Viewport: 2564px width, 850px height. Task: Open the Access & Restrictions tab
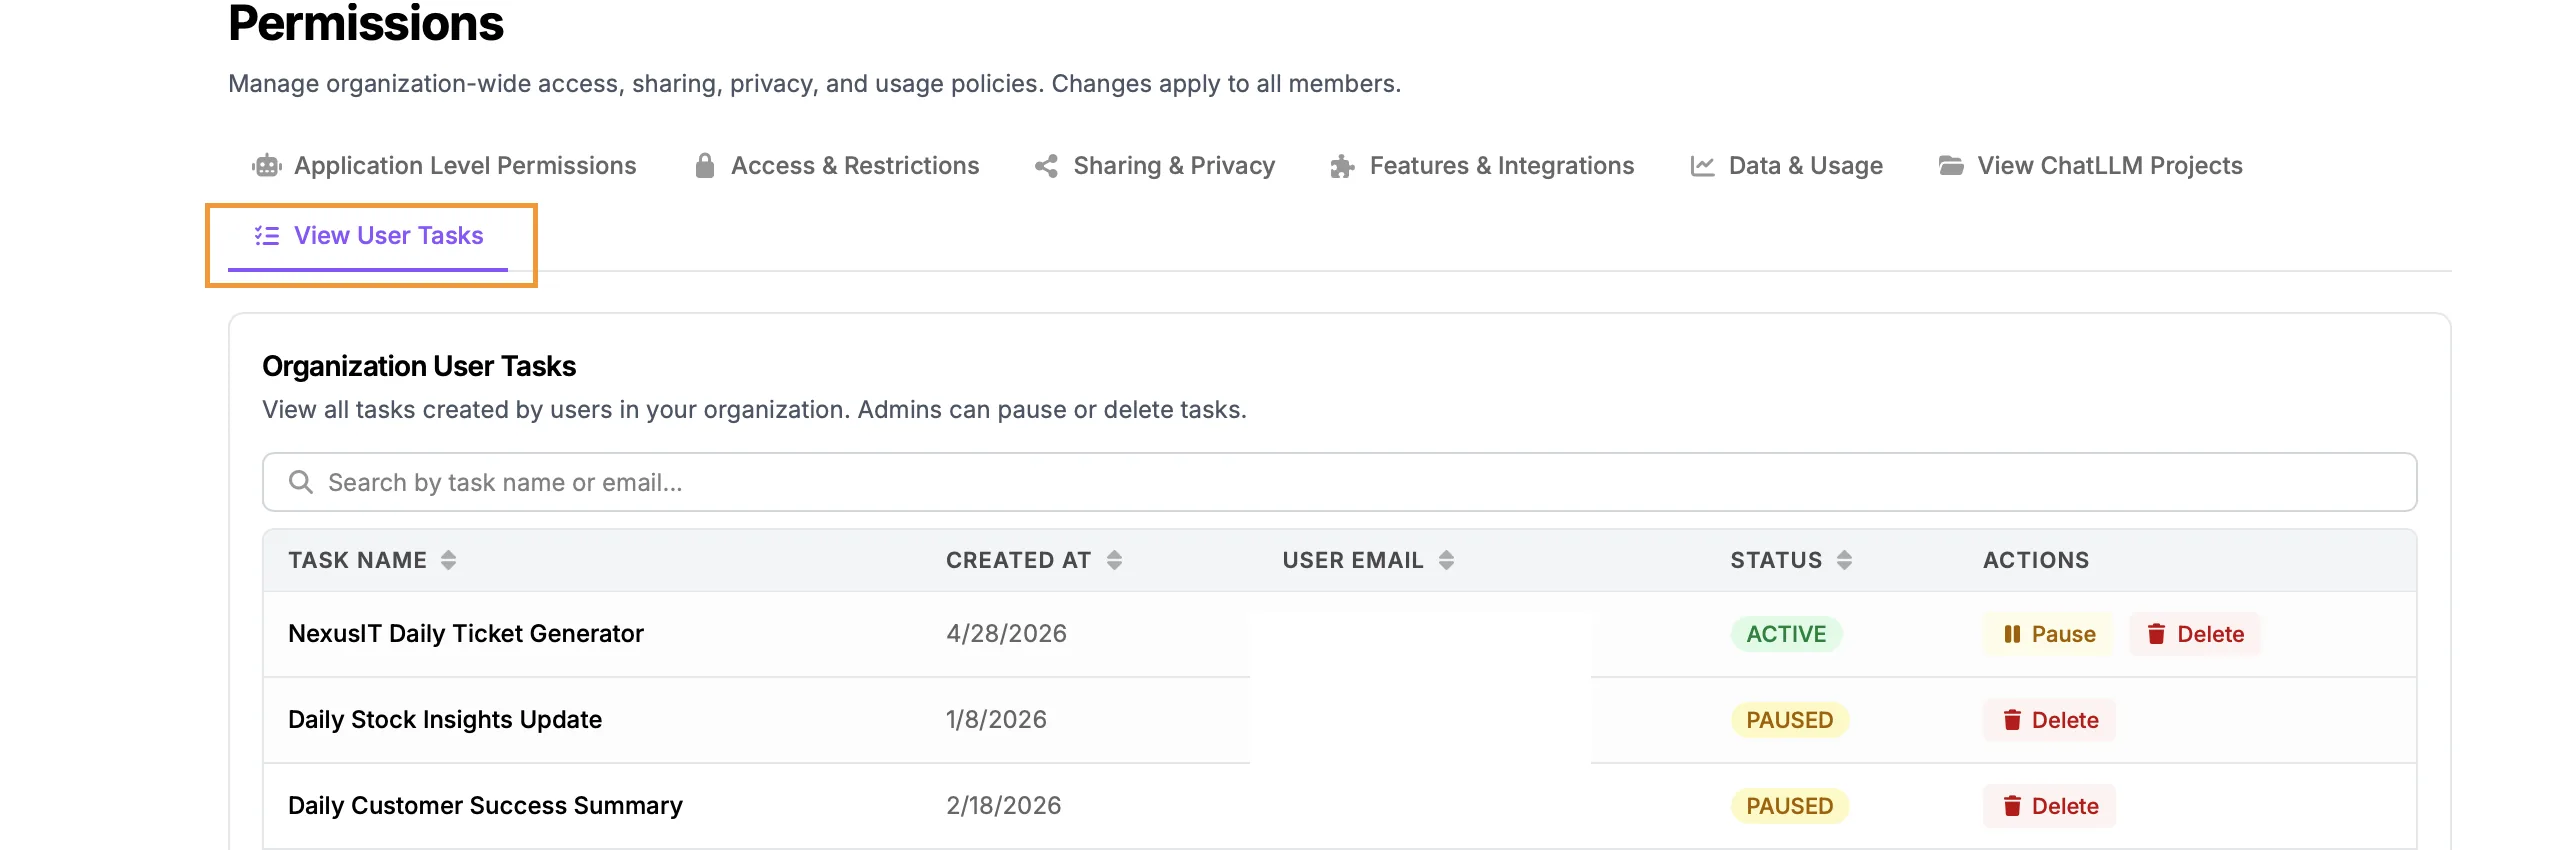837,166
